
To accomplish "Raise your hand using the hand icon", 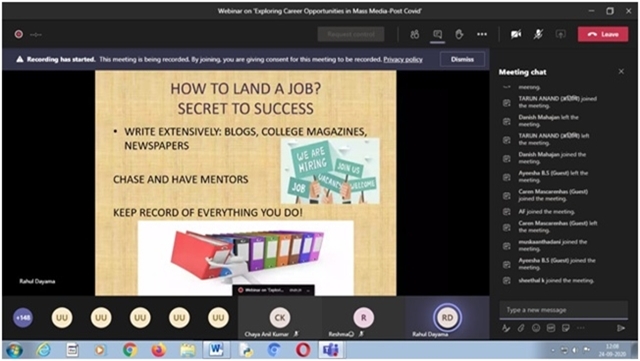I will 459,35.
